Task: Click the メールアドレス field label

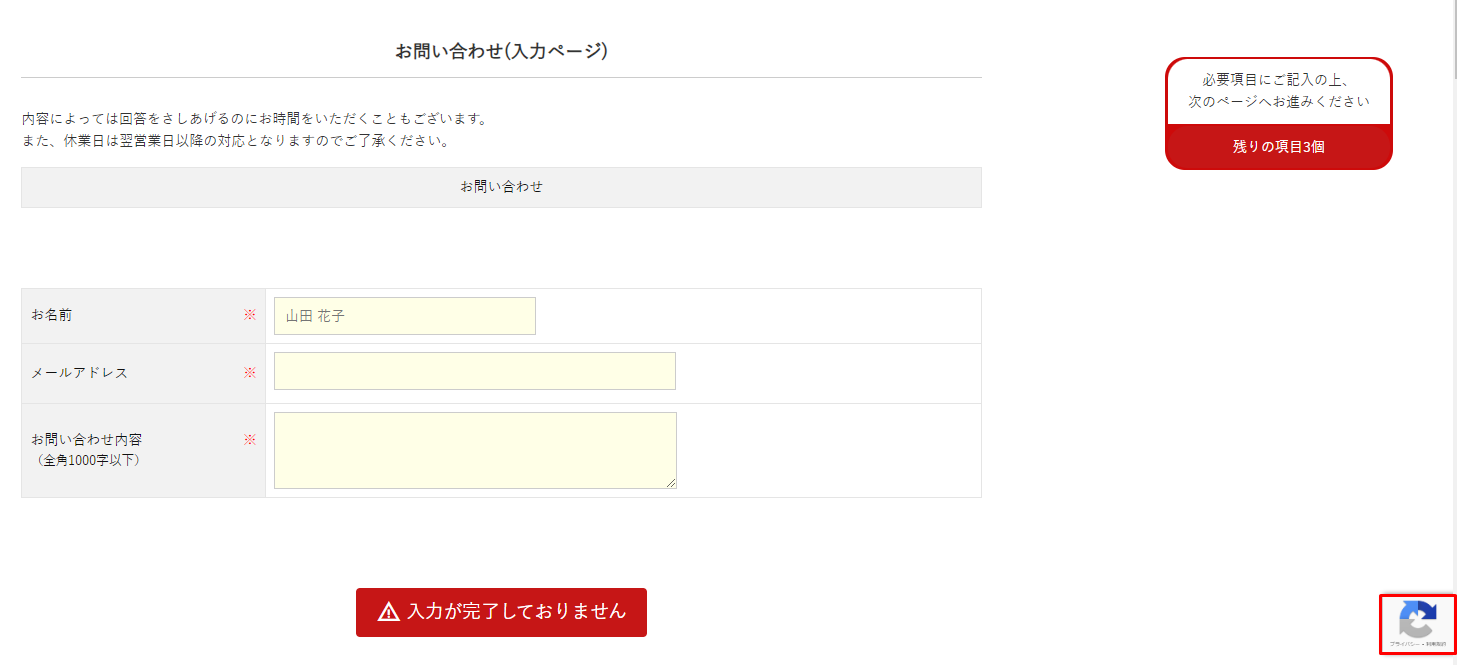Action: tap(80, 372)
